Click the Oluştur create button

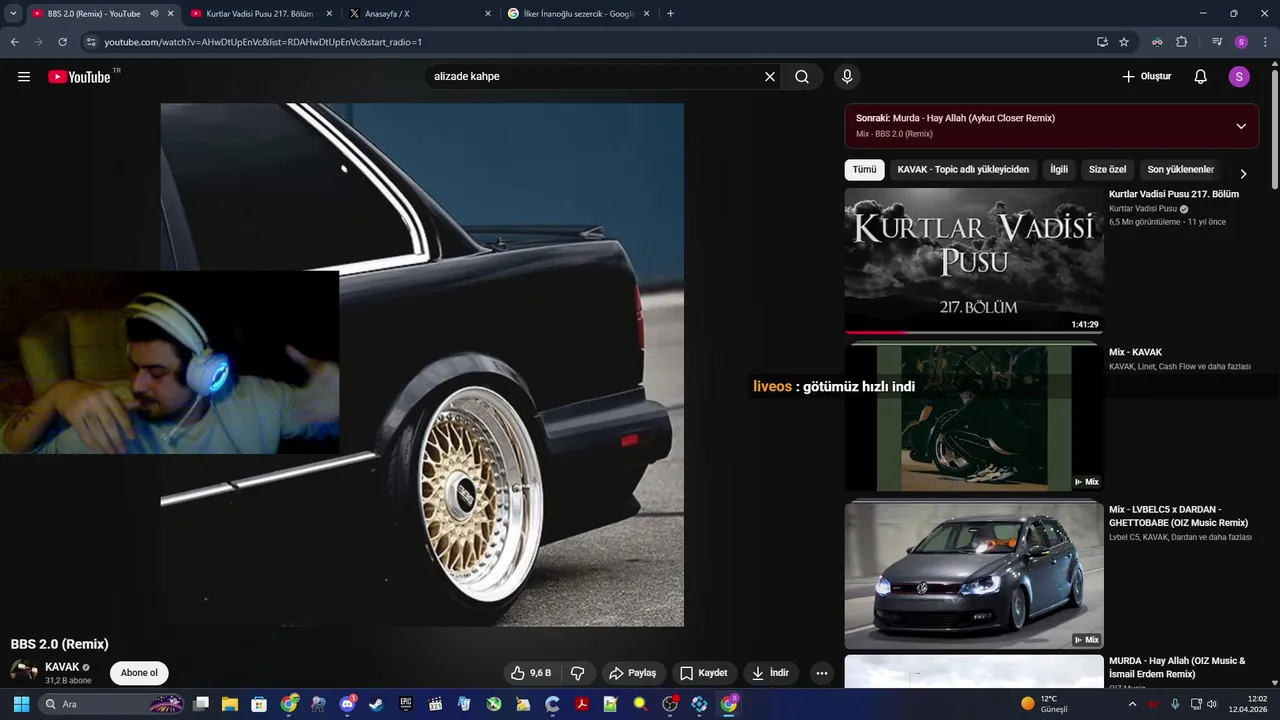coord(1146,77)
